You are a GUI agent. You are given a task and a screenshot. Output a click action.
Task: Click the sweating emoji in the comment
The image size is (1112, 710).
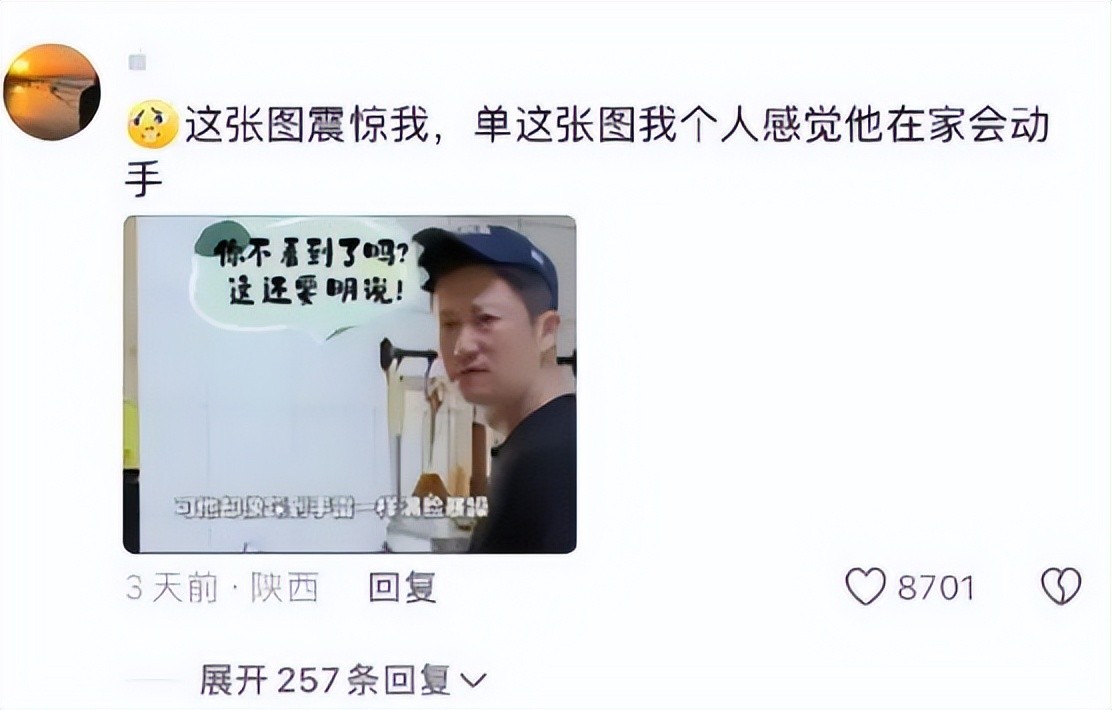(x=153, y=126)
